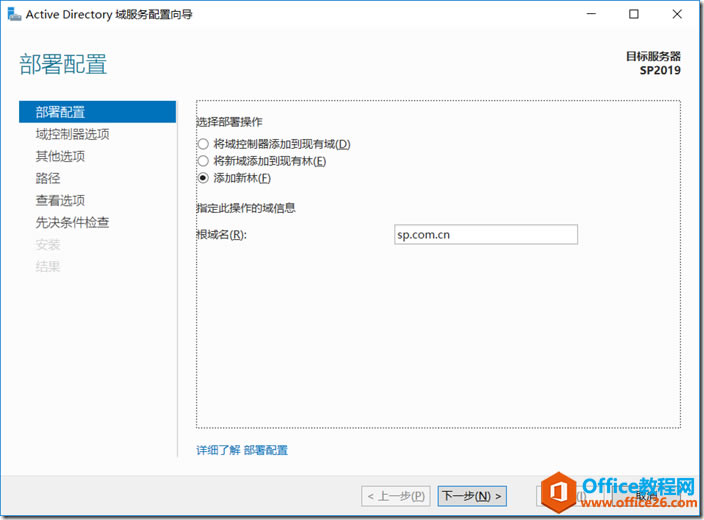Click the 目标服务器 label

[654, 56]
